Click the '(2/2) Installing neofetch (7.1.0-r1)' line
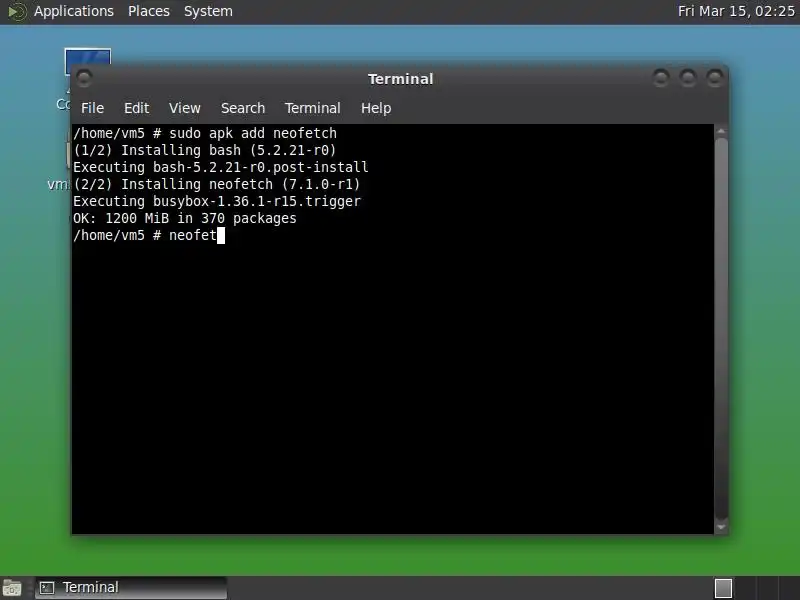The height and width of the screenshot is (600, 800). [x=217, y=184]
